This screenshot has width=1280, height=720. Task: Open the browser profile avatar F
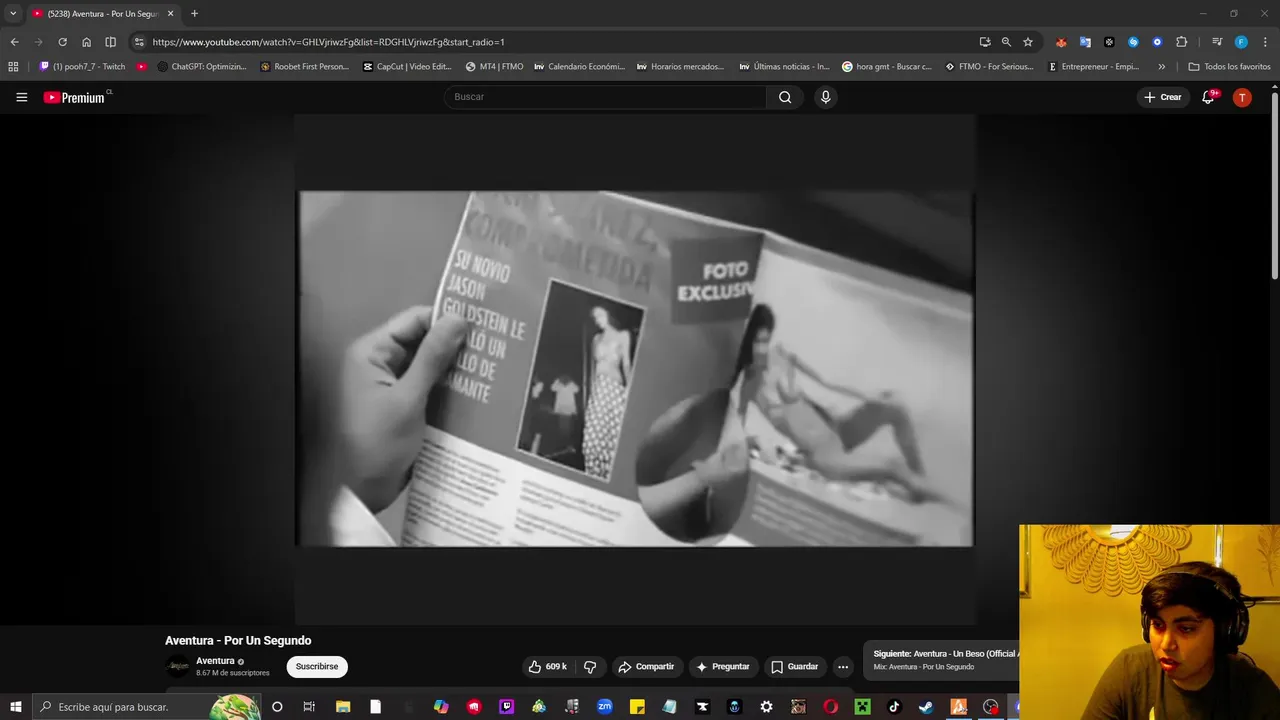click(x=1241, y=42)
